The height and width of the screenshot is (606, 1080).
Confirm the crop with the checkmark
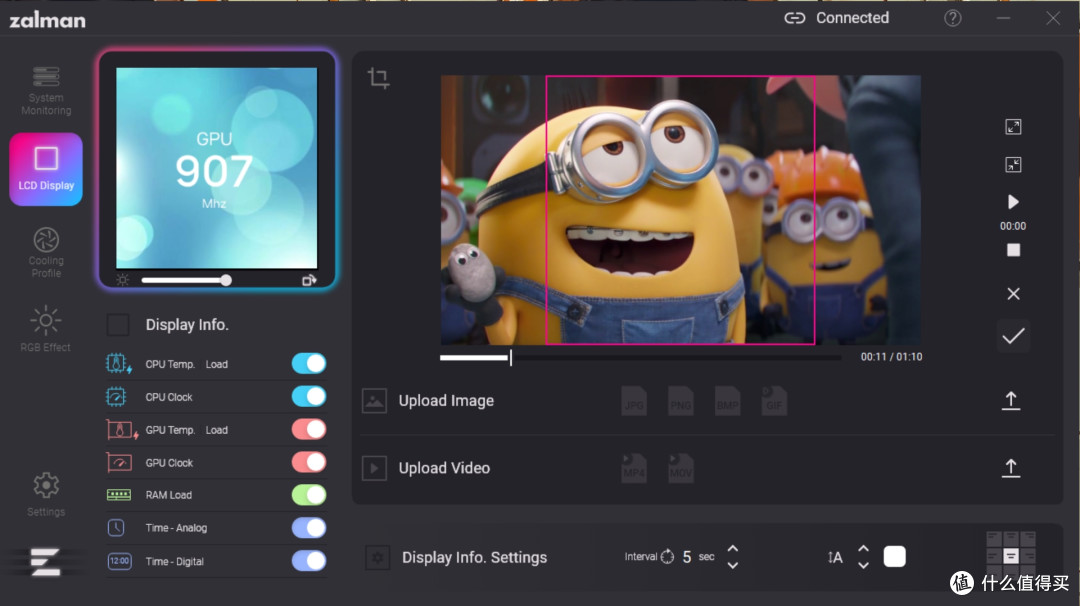point(1013,336)
